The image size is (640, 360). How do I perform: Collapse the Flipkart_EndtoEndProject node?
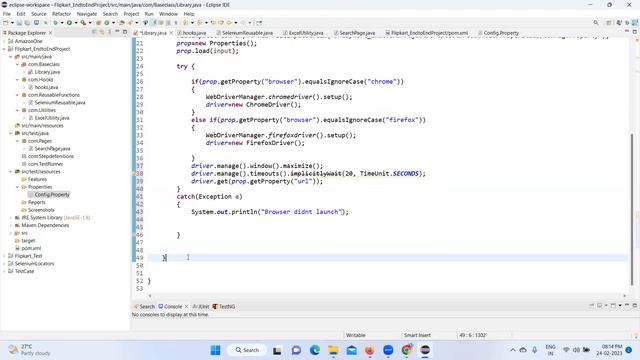point(4,49)
